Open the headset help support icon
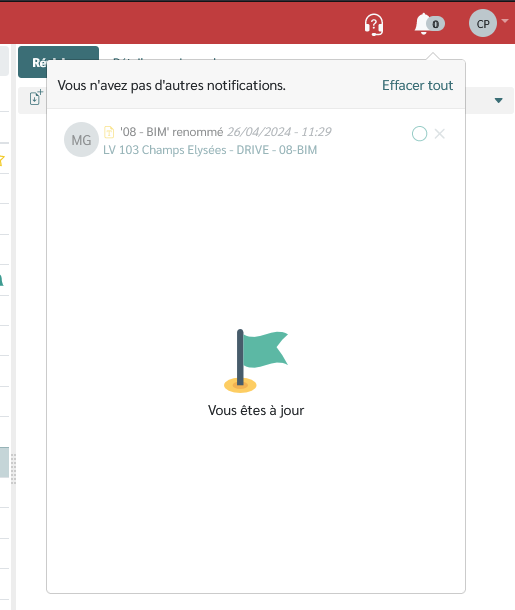This screenshot has height=610, width=515. tap(373, 25)
